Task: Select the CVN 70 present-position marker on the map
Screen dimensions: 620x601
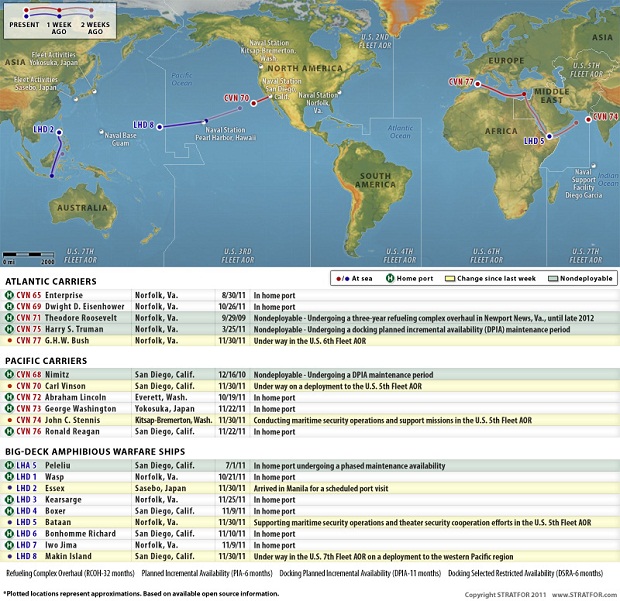Action: (x=254, y=103)
